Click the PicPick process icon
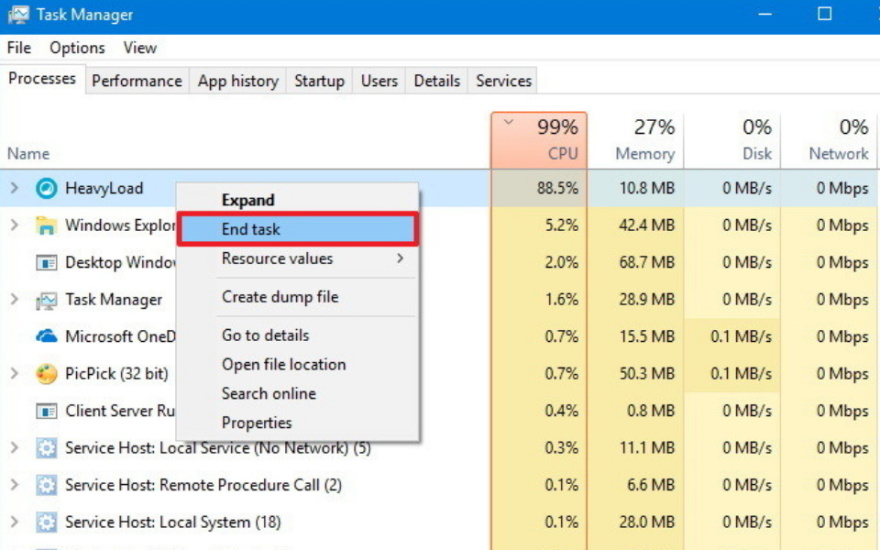Viewport: 880px width, 550px height. [46, 374]
